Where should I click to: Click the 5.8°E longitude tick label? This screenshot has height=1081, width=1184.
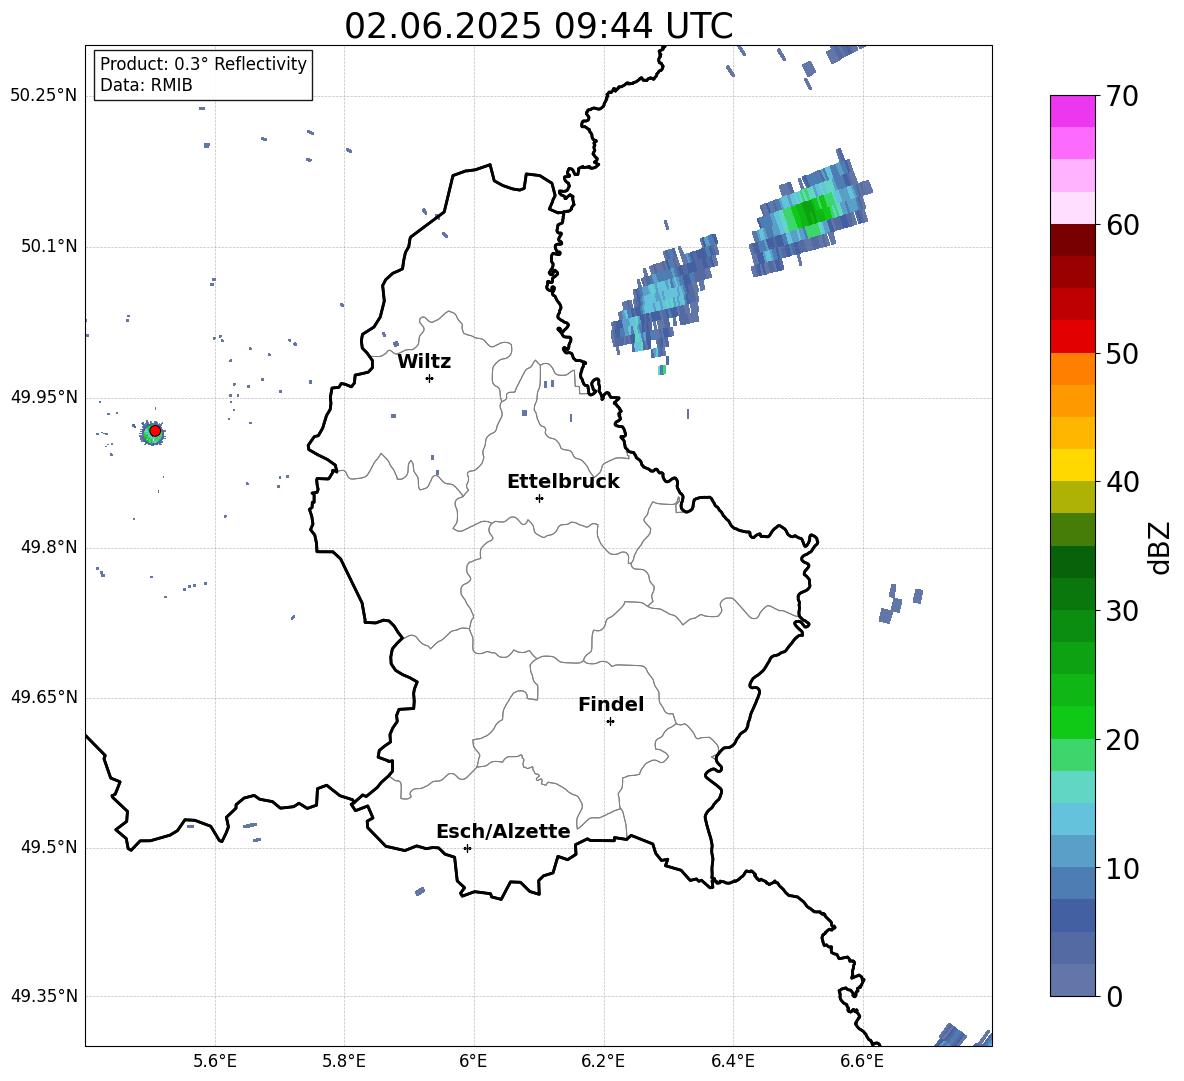point(344,1061)
